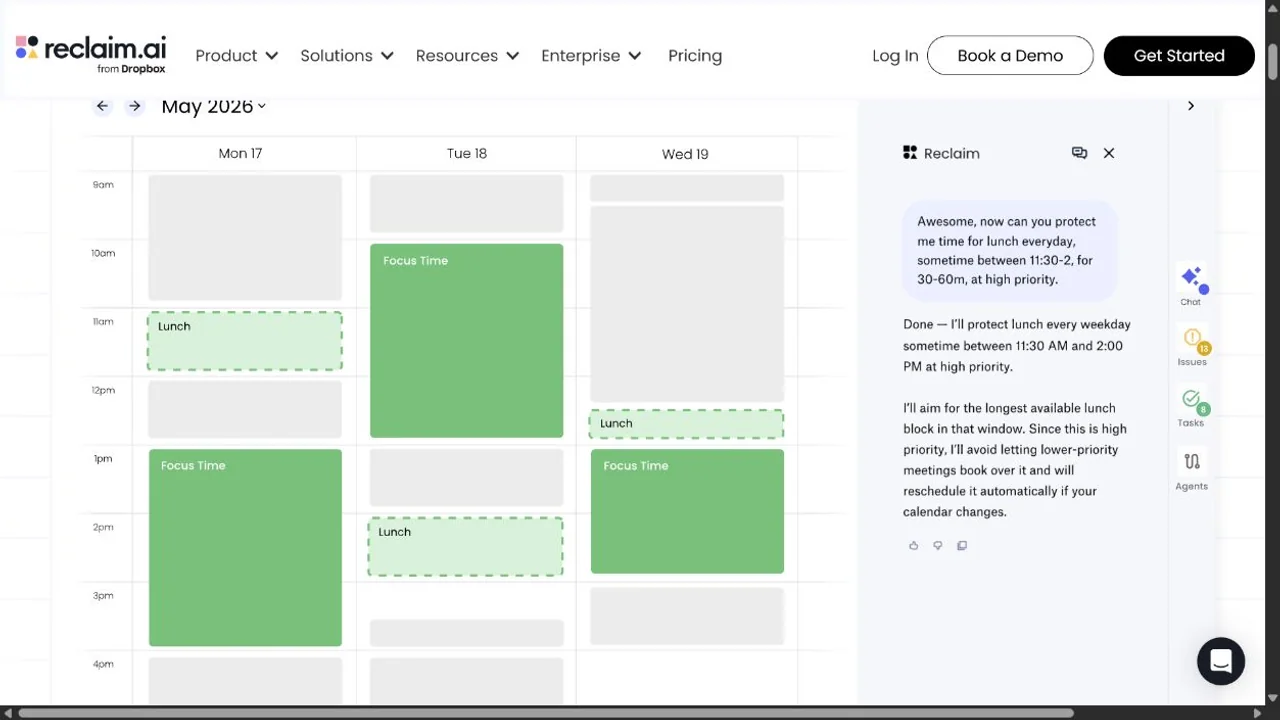Click the horizontal scrollbar thumb
Screen dimensions: 1280x720
(546, 713)
